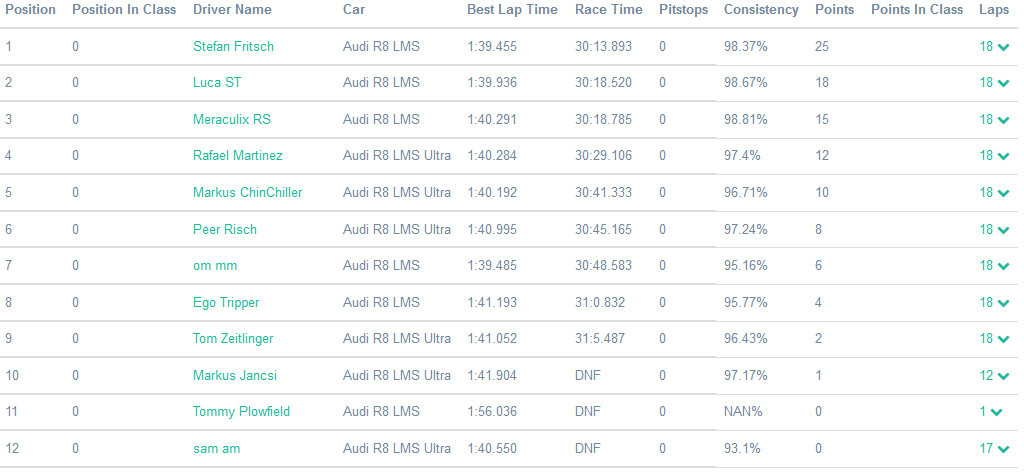Screen dimensions: 1024x473
Task: Click the Race Time column header
Action: click(x=609, y=10)
